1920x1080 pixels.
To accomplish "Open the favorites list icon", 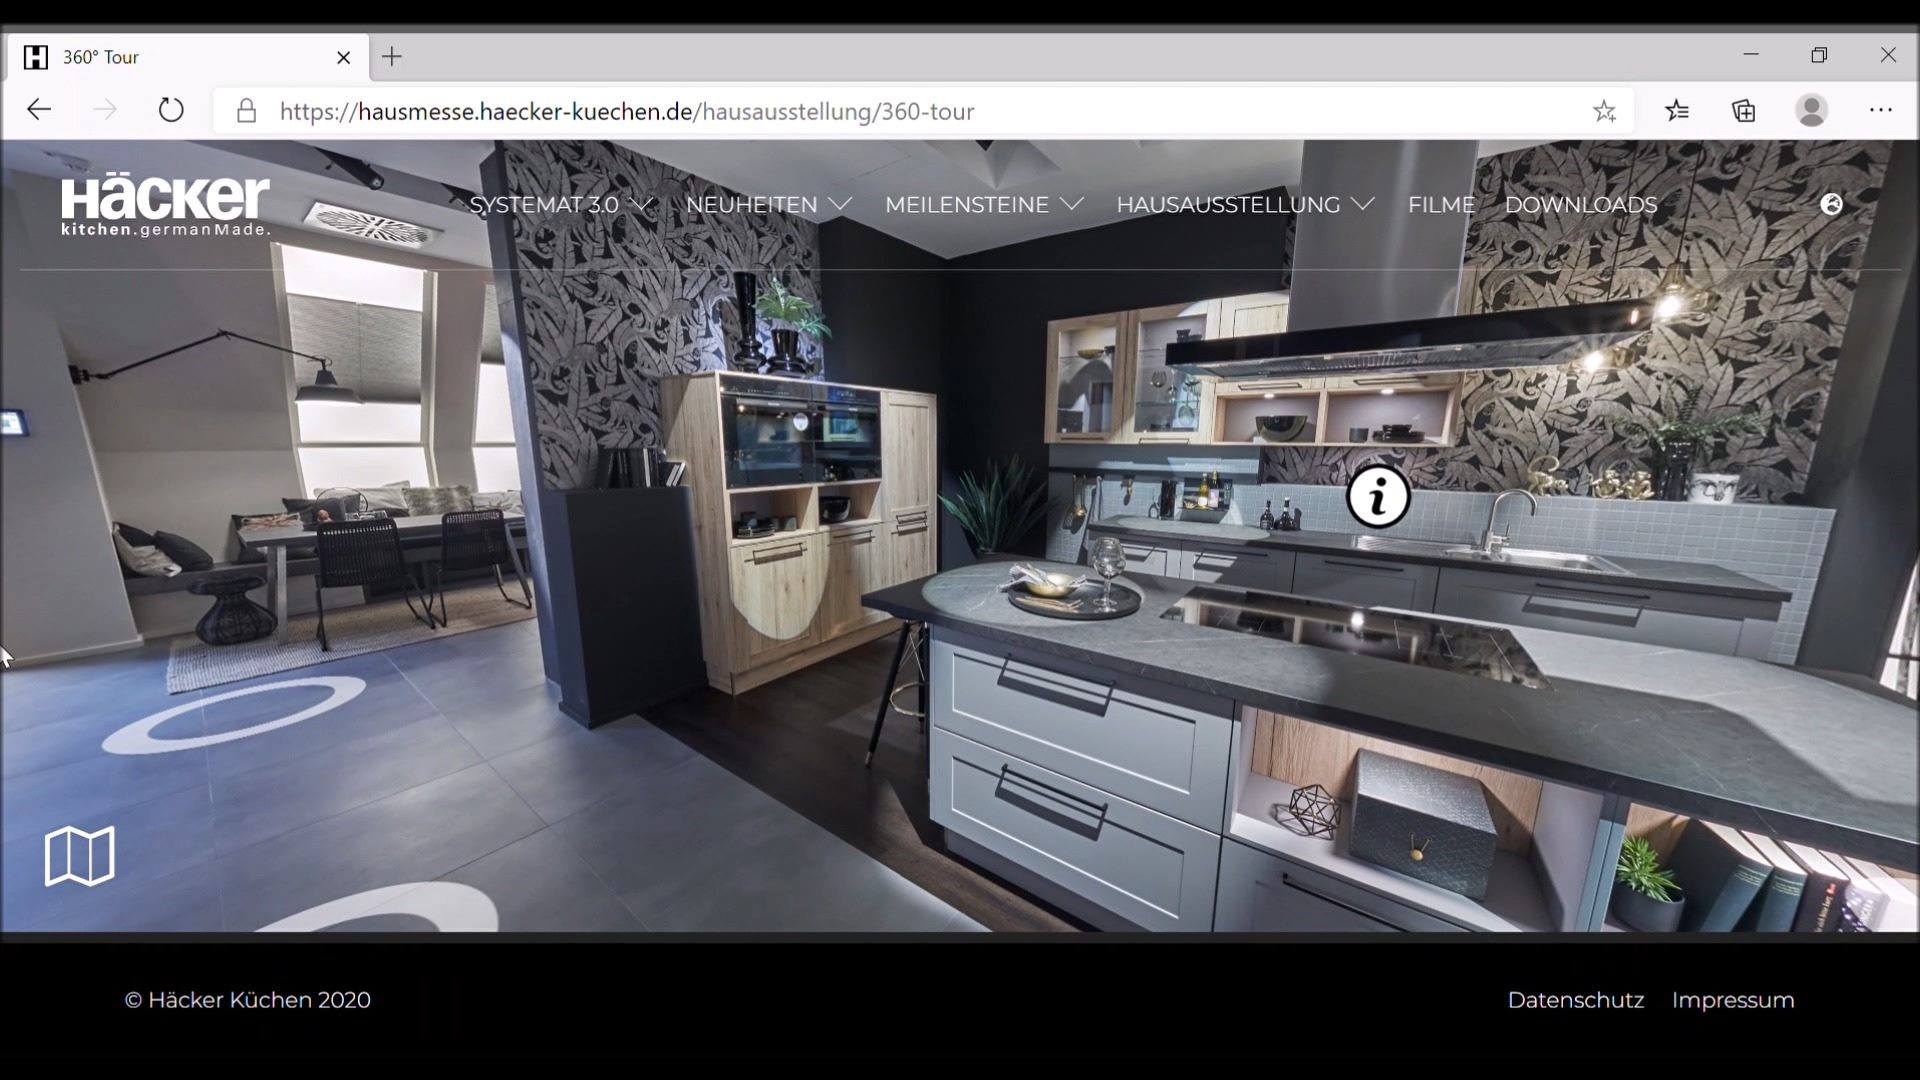I will pos(1677,111).
